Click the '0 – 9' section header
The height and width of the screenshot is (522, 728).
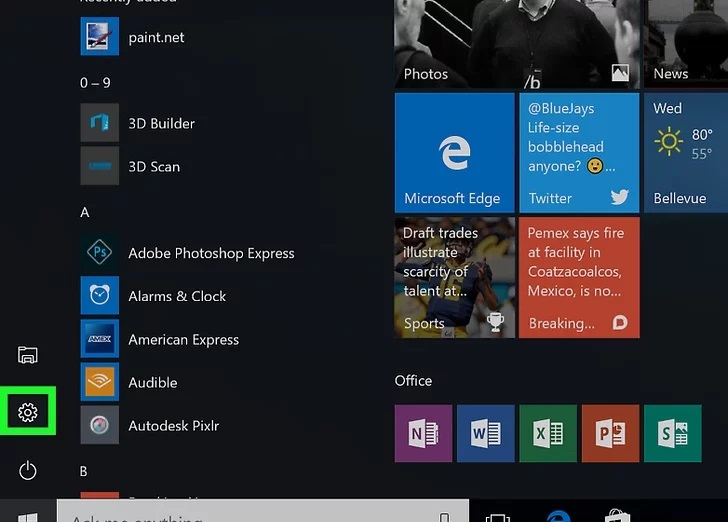95,83
